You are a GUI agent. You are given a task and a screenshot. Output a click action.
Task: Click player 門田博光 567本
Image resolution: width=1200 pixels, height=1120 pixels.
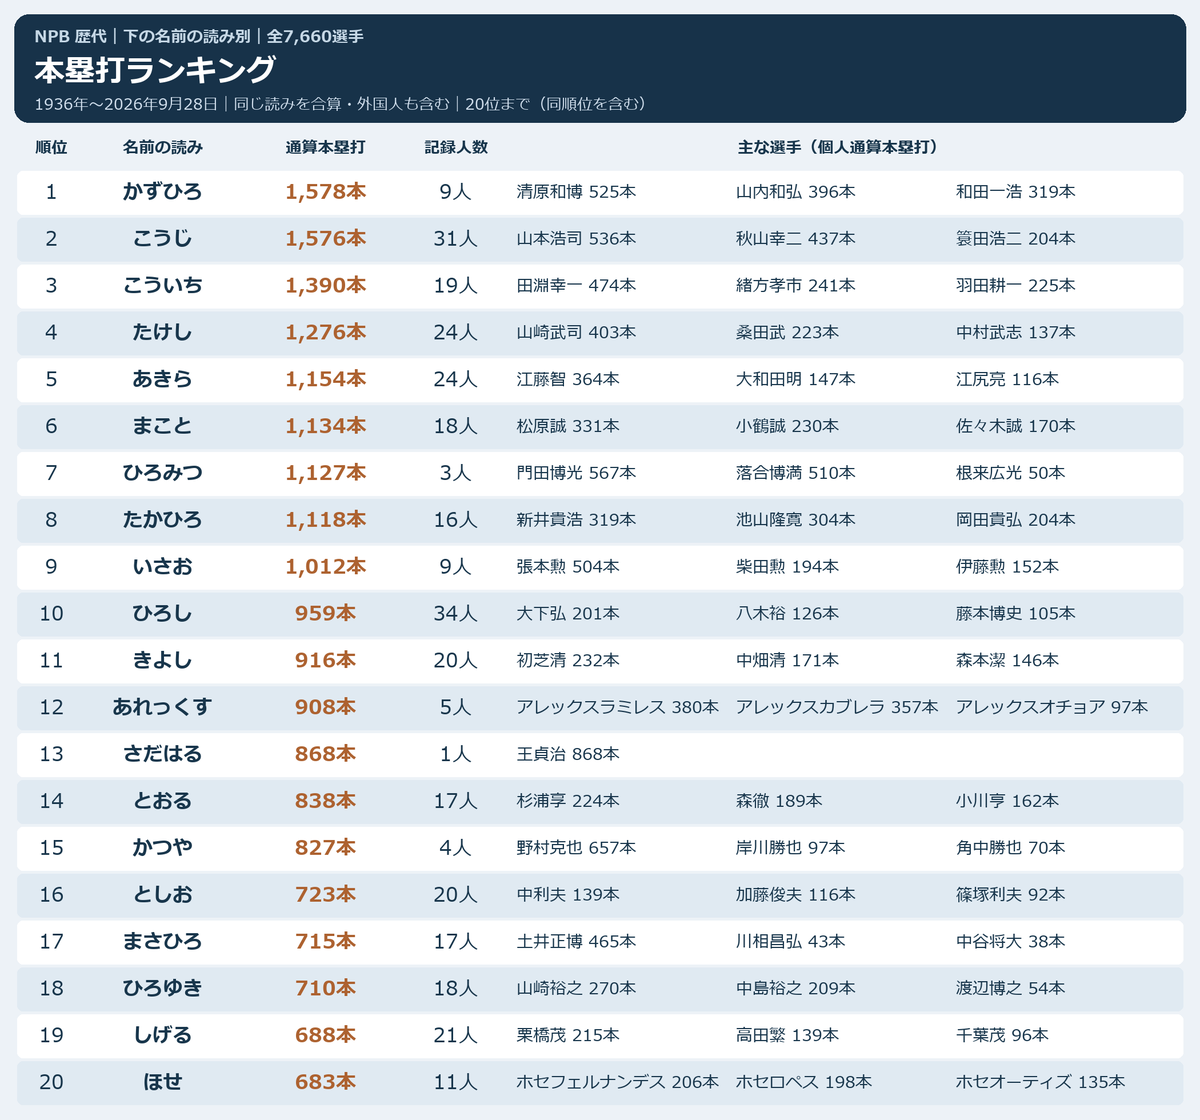[x=576, y=473]
